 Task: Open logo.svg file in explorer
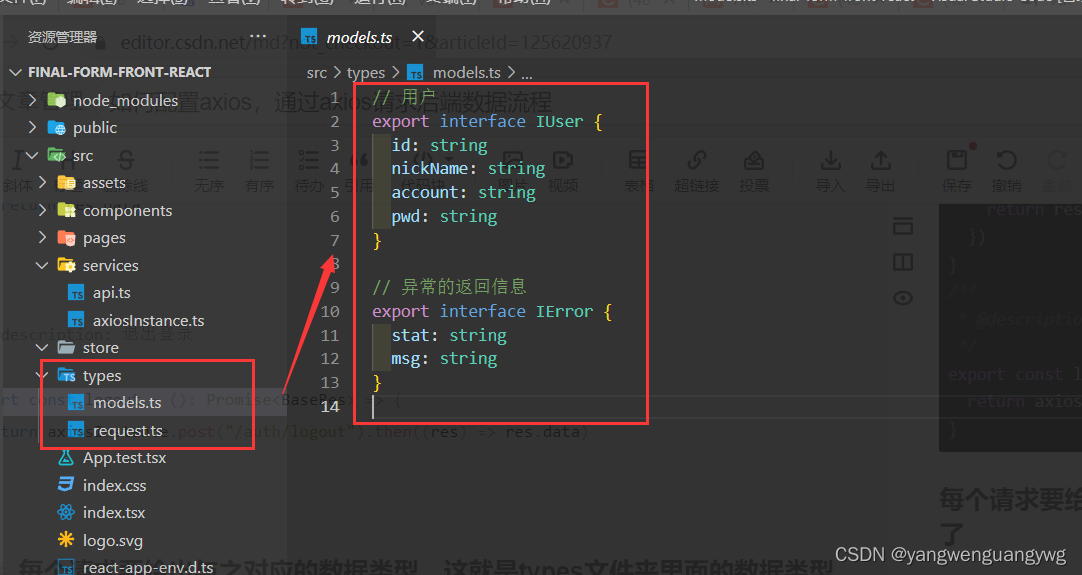coord(112,540)
